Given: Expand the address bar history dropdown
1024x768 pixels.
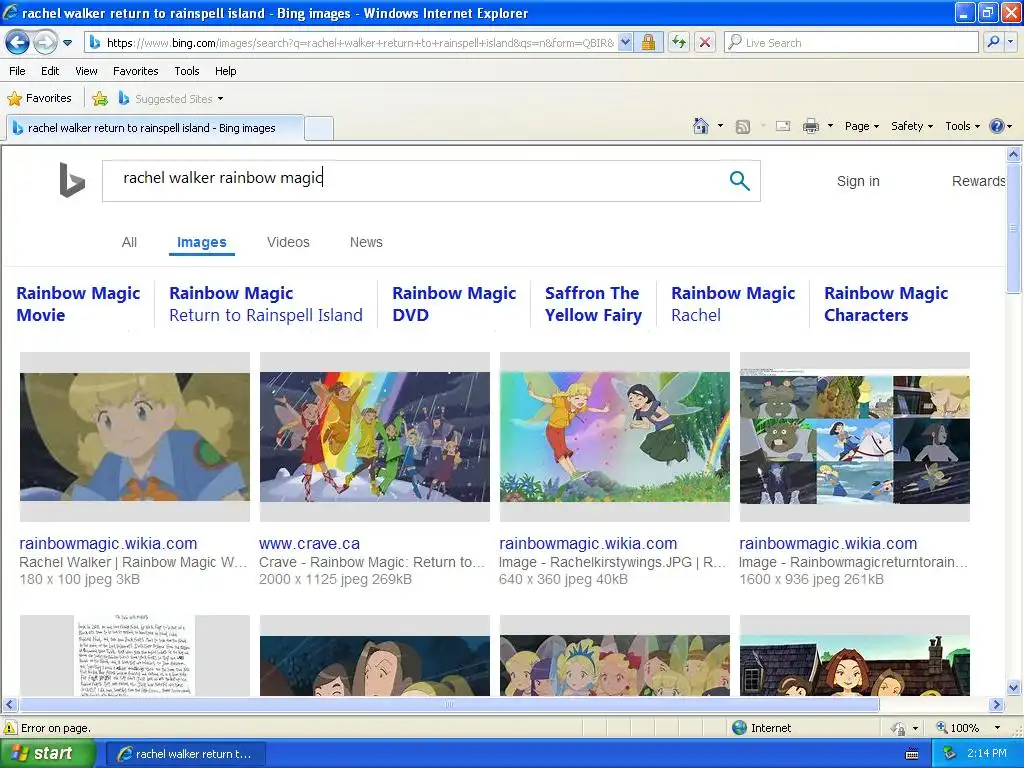Looking at the screenshot, I should tap(625, 43).
